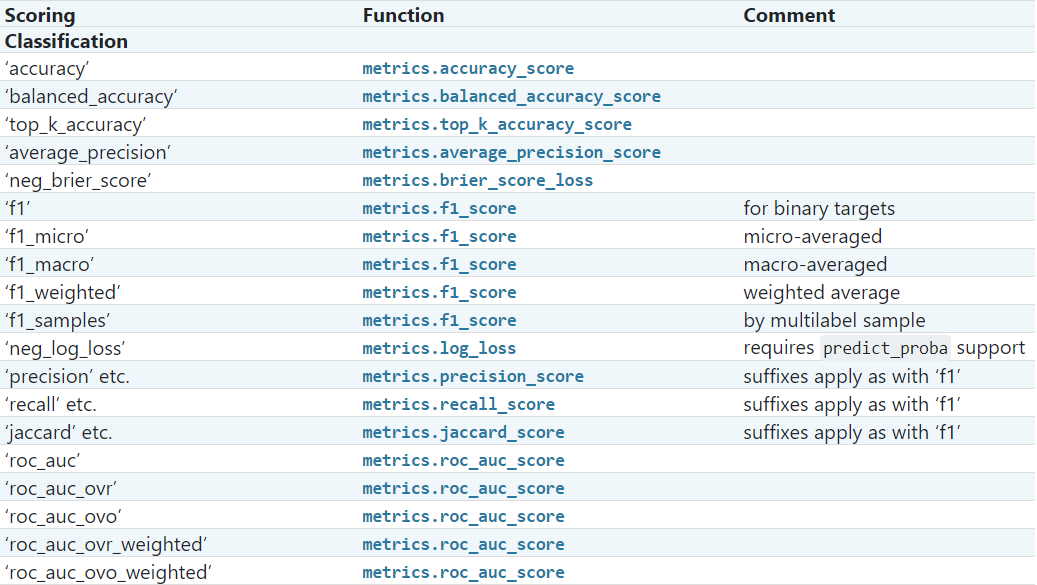Select the Classification section heading
The width and height of the screenshot is (1037, 585).
tap(66, 41)
